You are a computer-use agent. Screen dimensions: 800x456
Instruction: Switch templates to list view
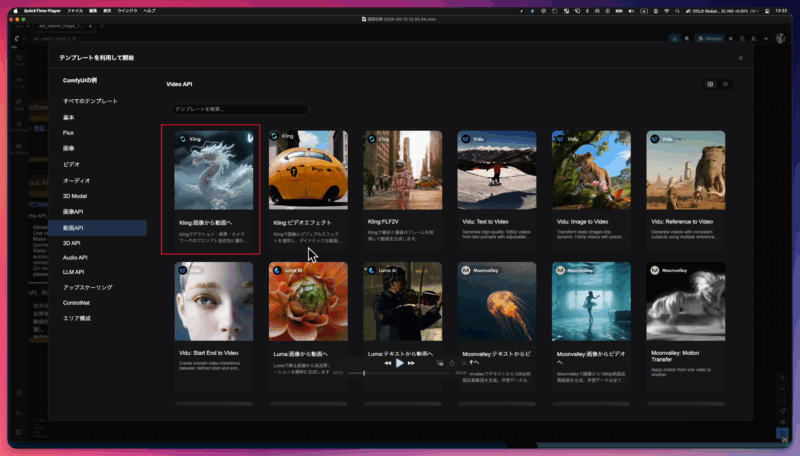pos(725,84)
